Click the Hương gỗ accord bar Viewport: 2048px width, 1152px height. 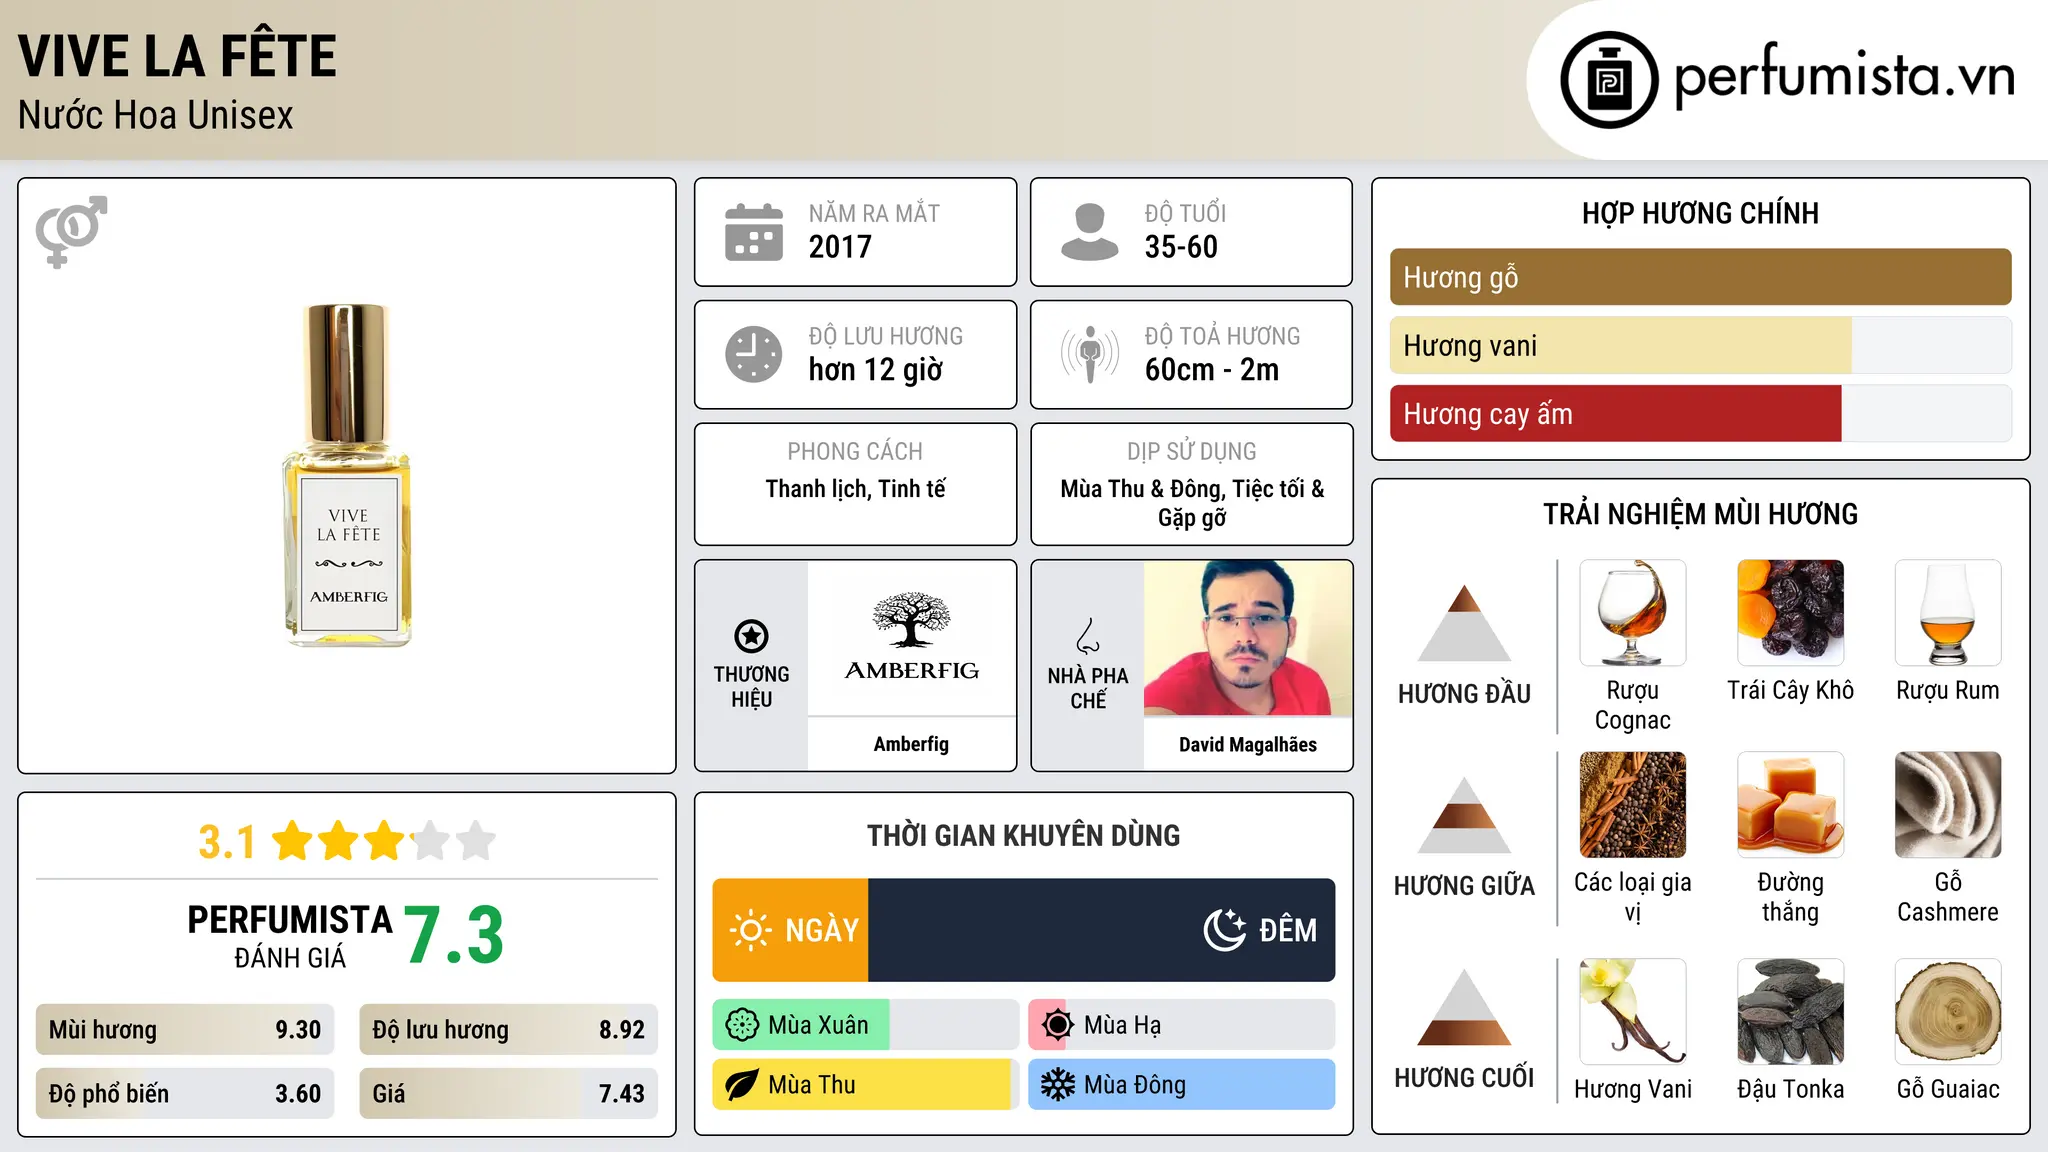pos(1701,277)
